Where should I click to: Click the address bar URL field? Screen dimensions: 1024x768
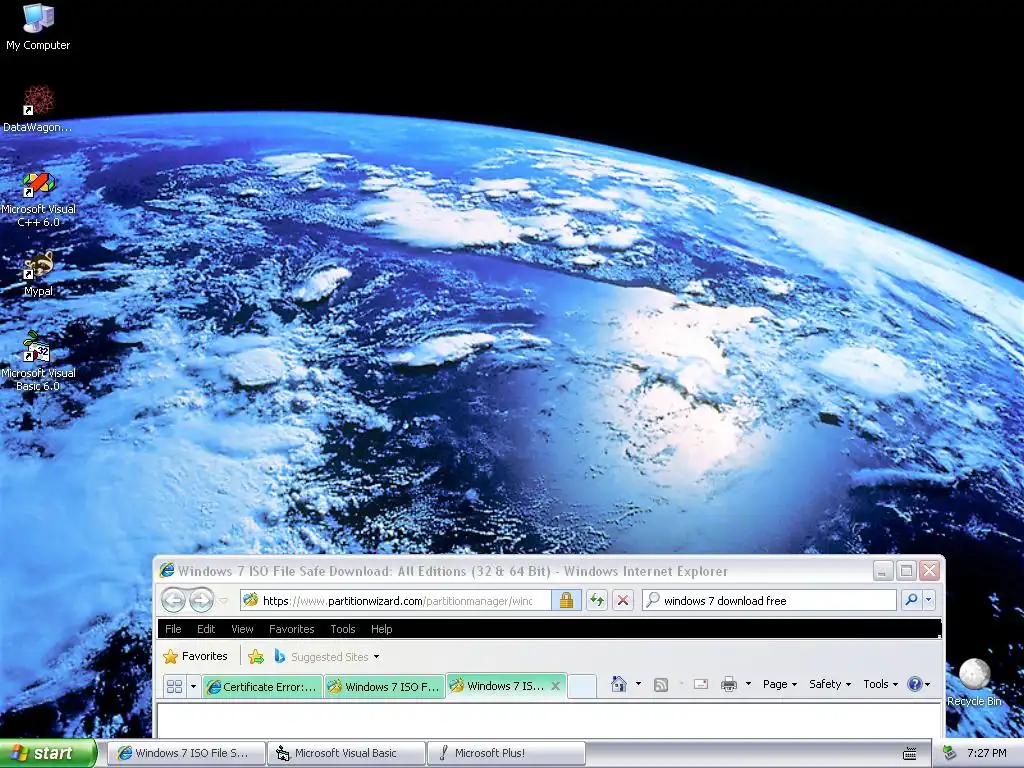[398, 600]
